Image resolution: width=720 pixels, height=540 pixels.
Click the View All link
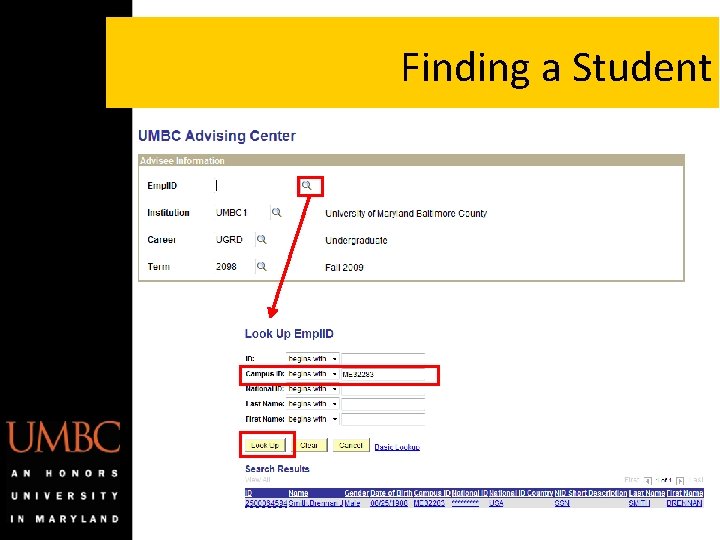pyautogui.click(x=258, y=479)
